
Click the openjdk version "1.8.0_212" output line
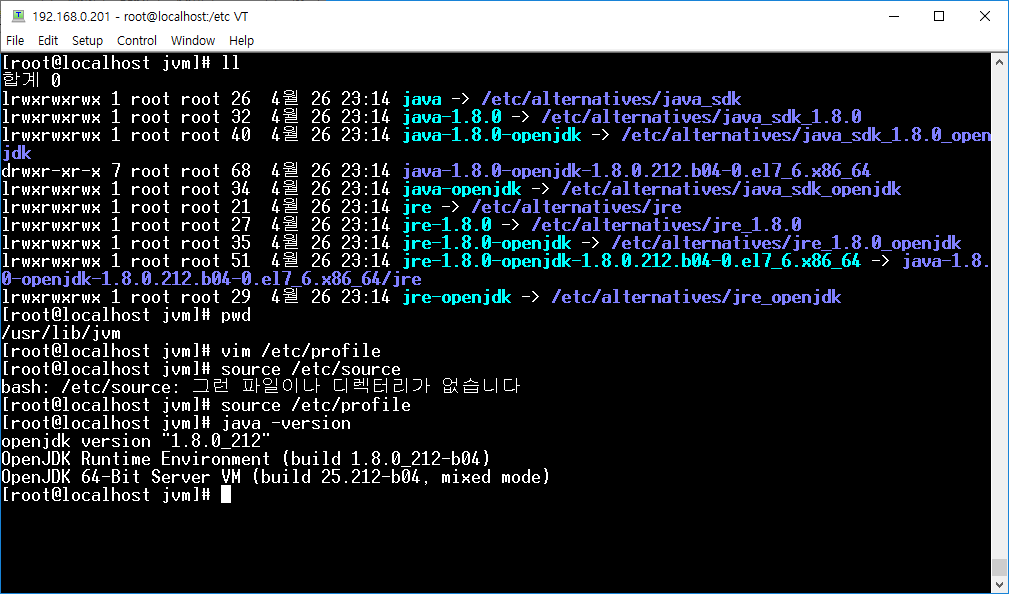pyautogui.click(x=136, y=441)
